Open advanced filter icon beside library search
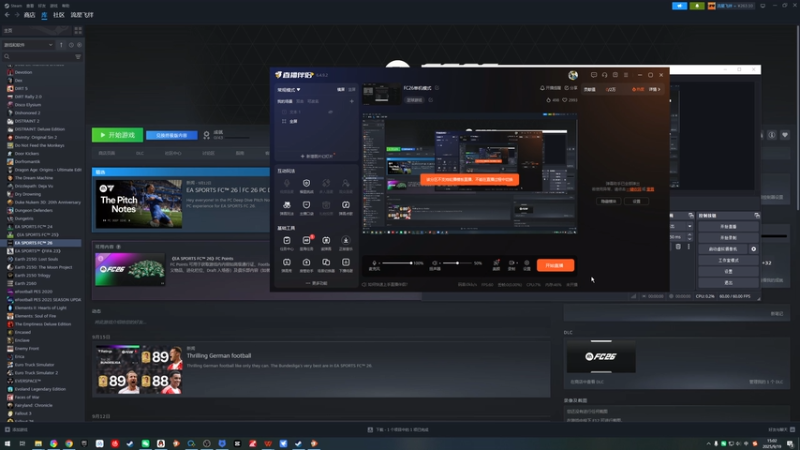This screenshot has width=800, height=450. 78,57
